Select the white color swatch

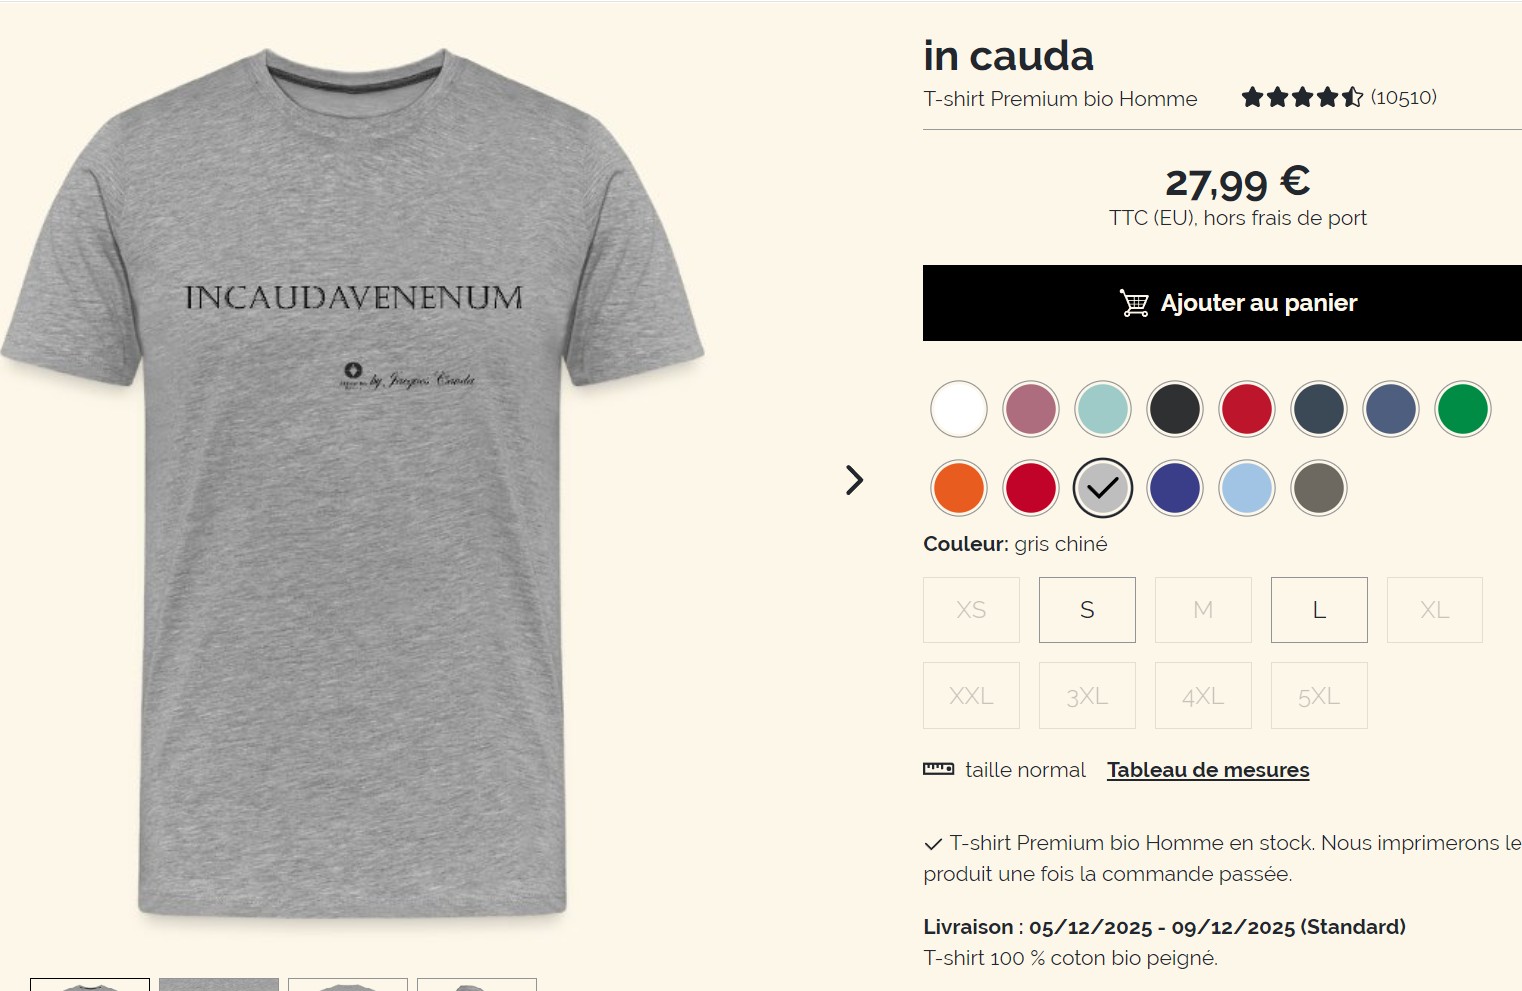pos(959,409)
